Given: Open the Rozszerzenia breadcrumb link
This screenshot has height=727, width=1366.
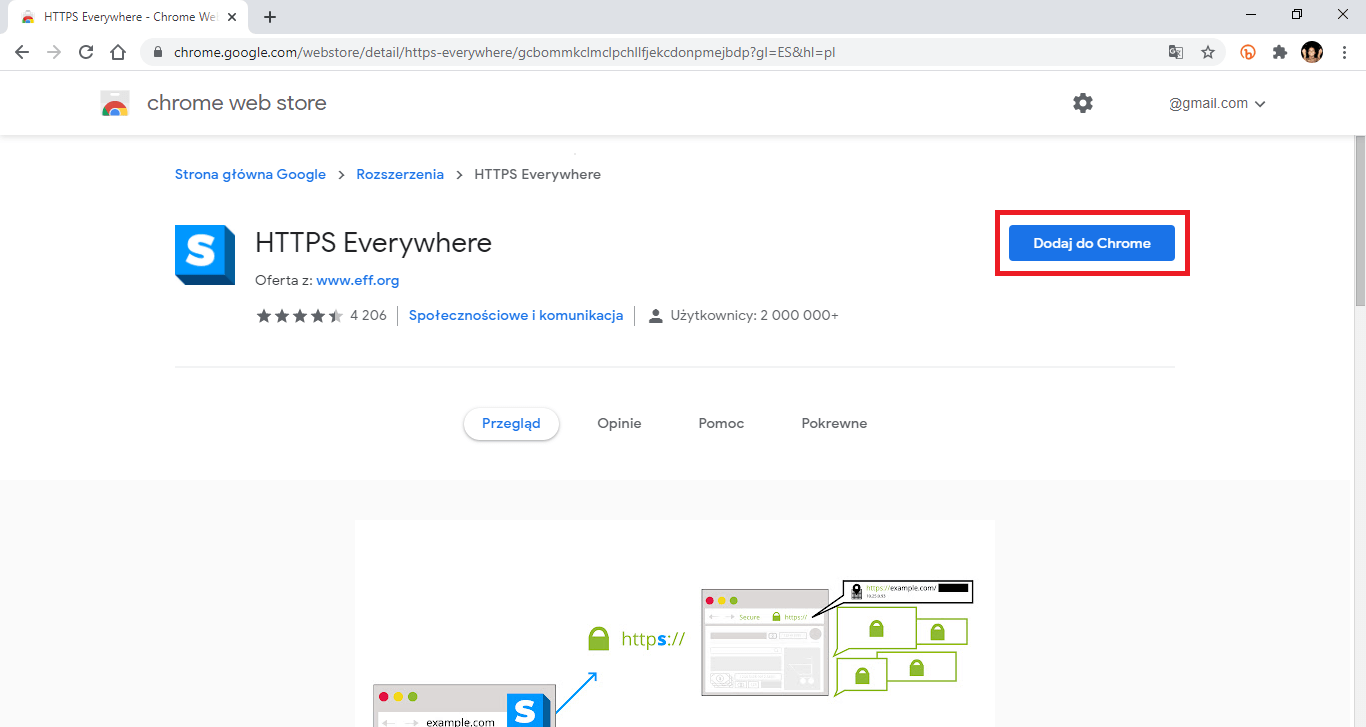Looking at the screenshot, I should point(400,174).
